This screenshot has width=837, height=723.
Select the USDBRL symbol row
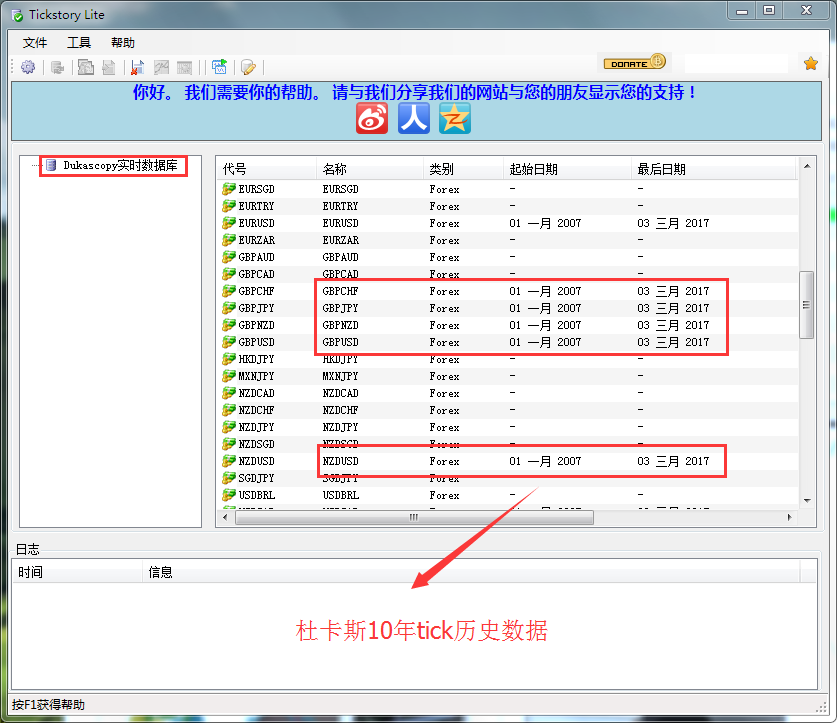click(x=507, y=495)
